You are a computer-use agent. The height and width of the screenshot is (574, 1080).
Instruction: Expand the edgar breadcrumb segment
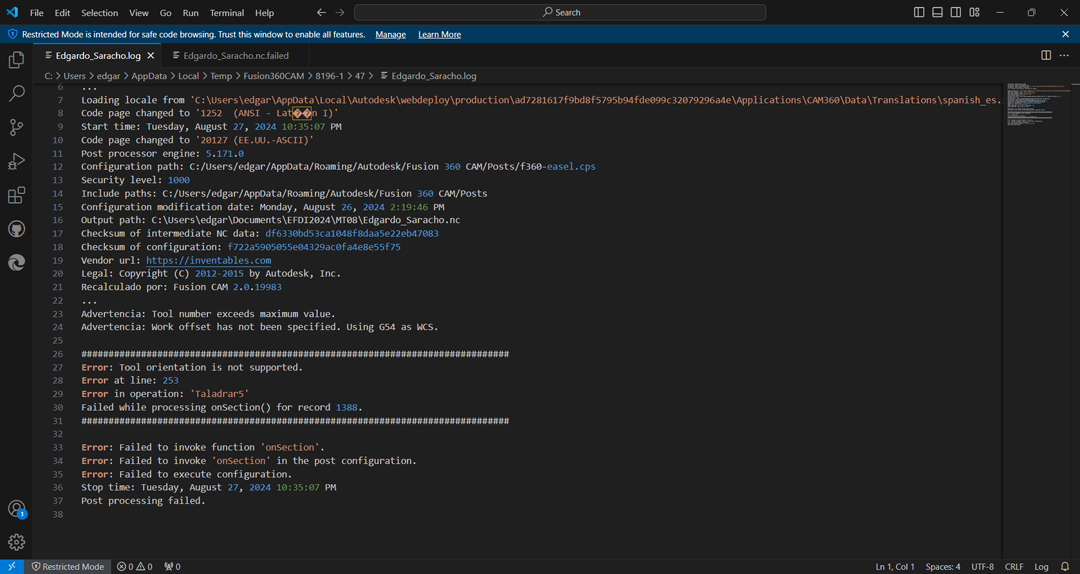pyautogui.click(x=109, y=76)
